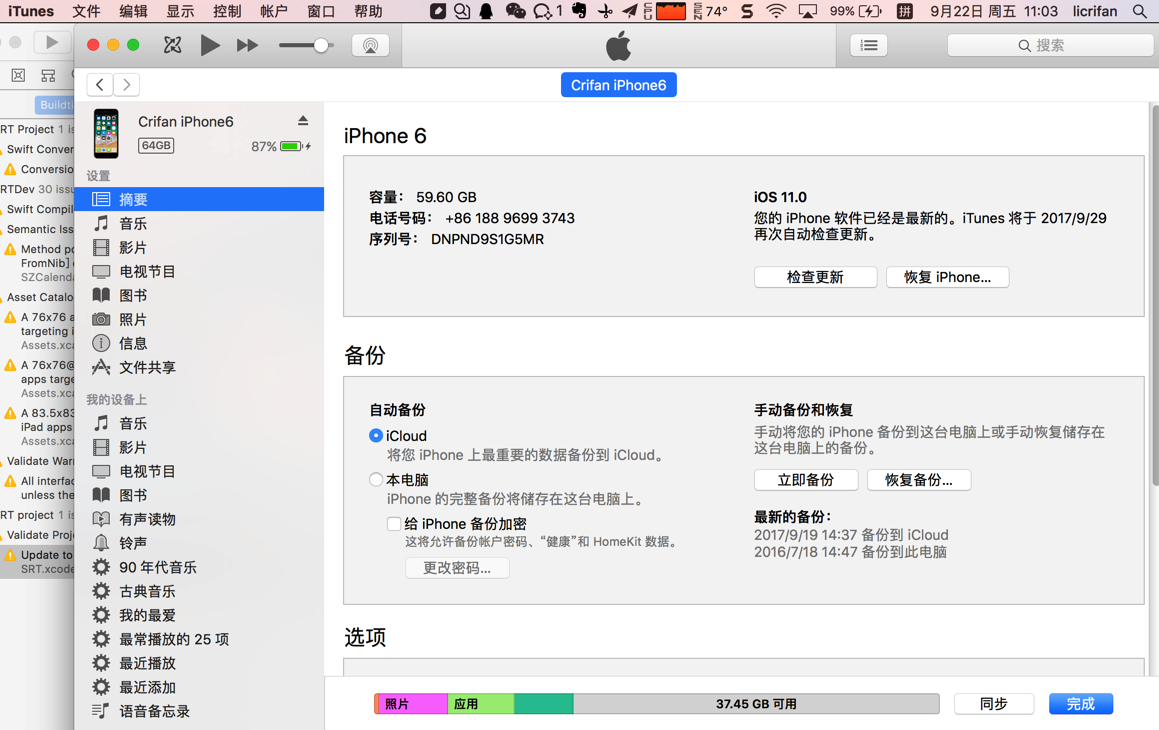Open 电视节目 under 我的设备上
Viewport: 1159px width, 730px height.
[199, 471]
